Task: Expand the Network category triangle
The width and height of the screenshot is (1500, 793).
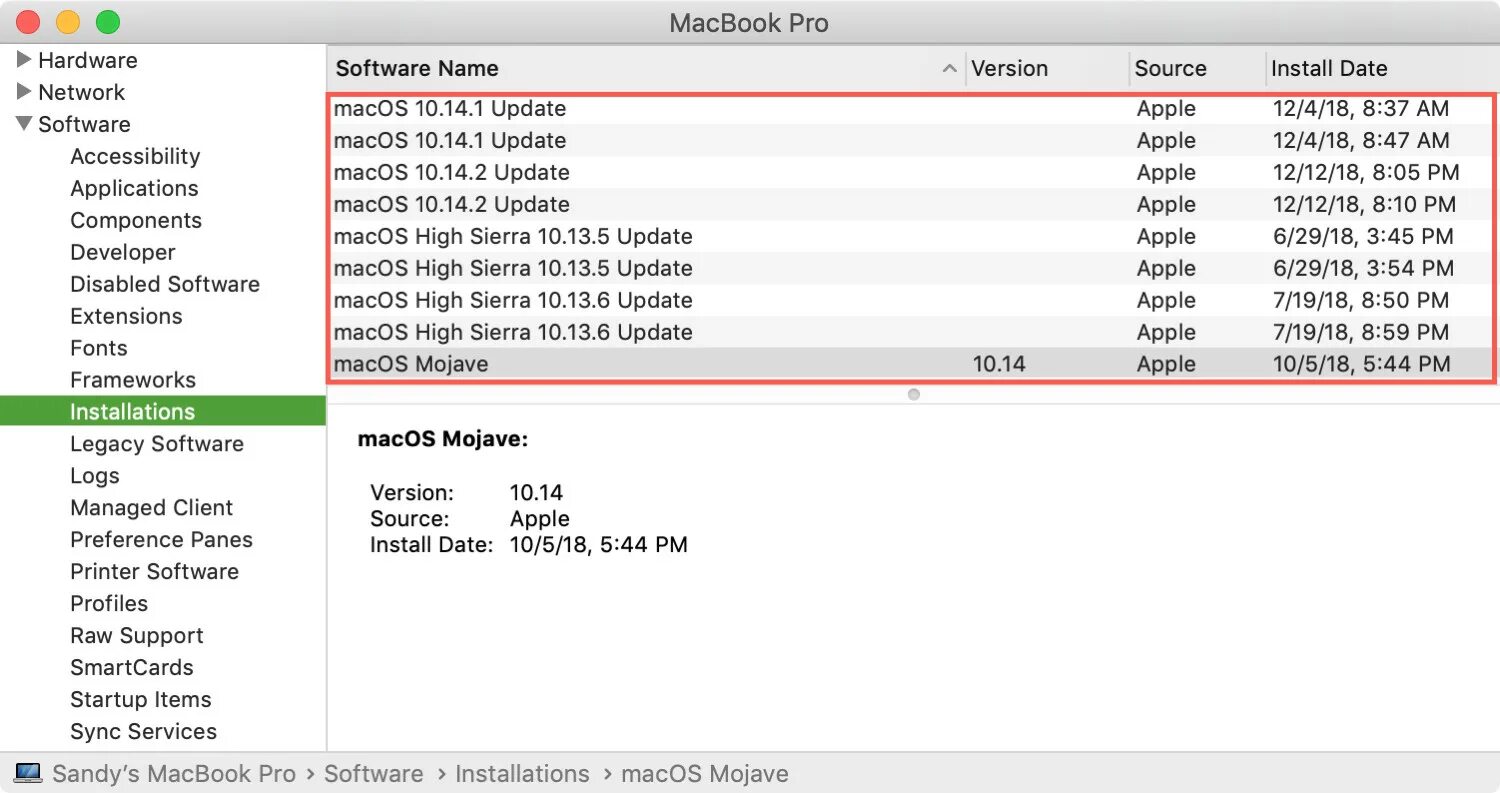Action: [x=24, y=92]
